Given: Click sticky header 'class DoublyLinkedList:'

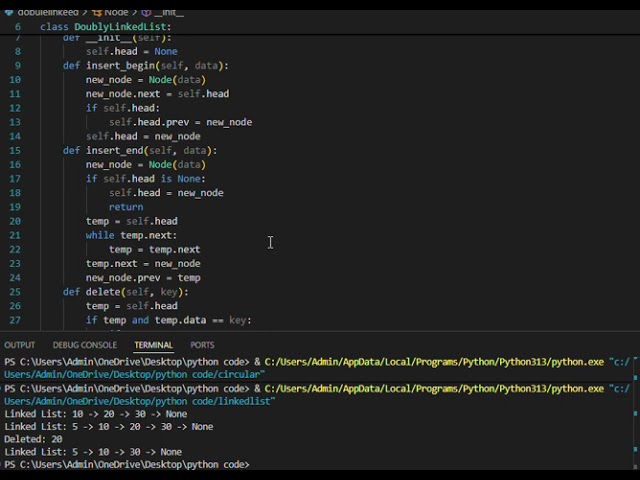Looking at the screenshot, I should [106, 27].
